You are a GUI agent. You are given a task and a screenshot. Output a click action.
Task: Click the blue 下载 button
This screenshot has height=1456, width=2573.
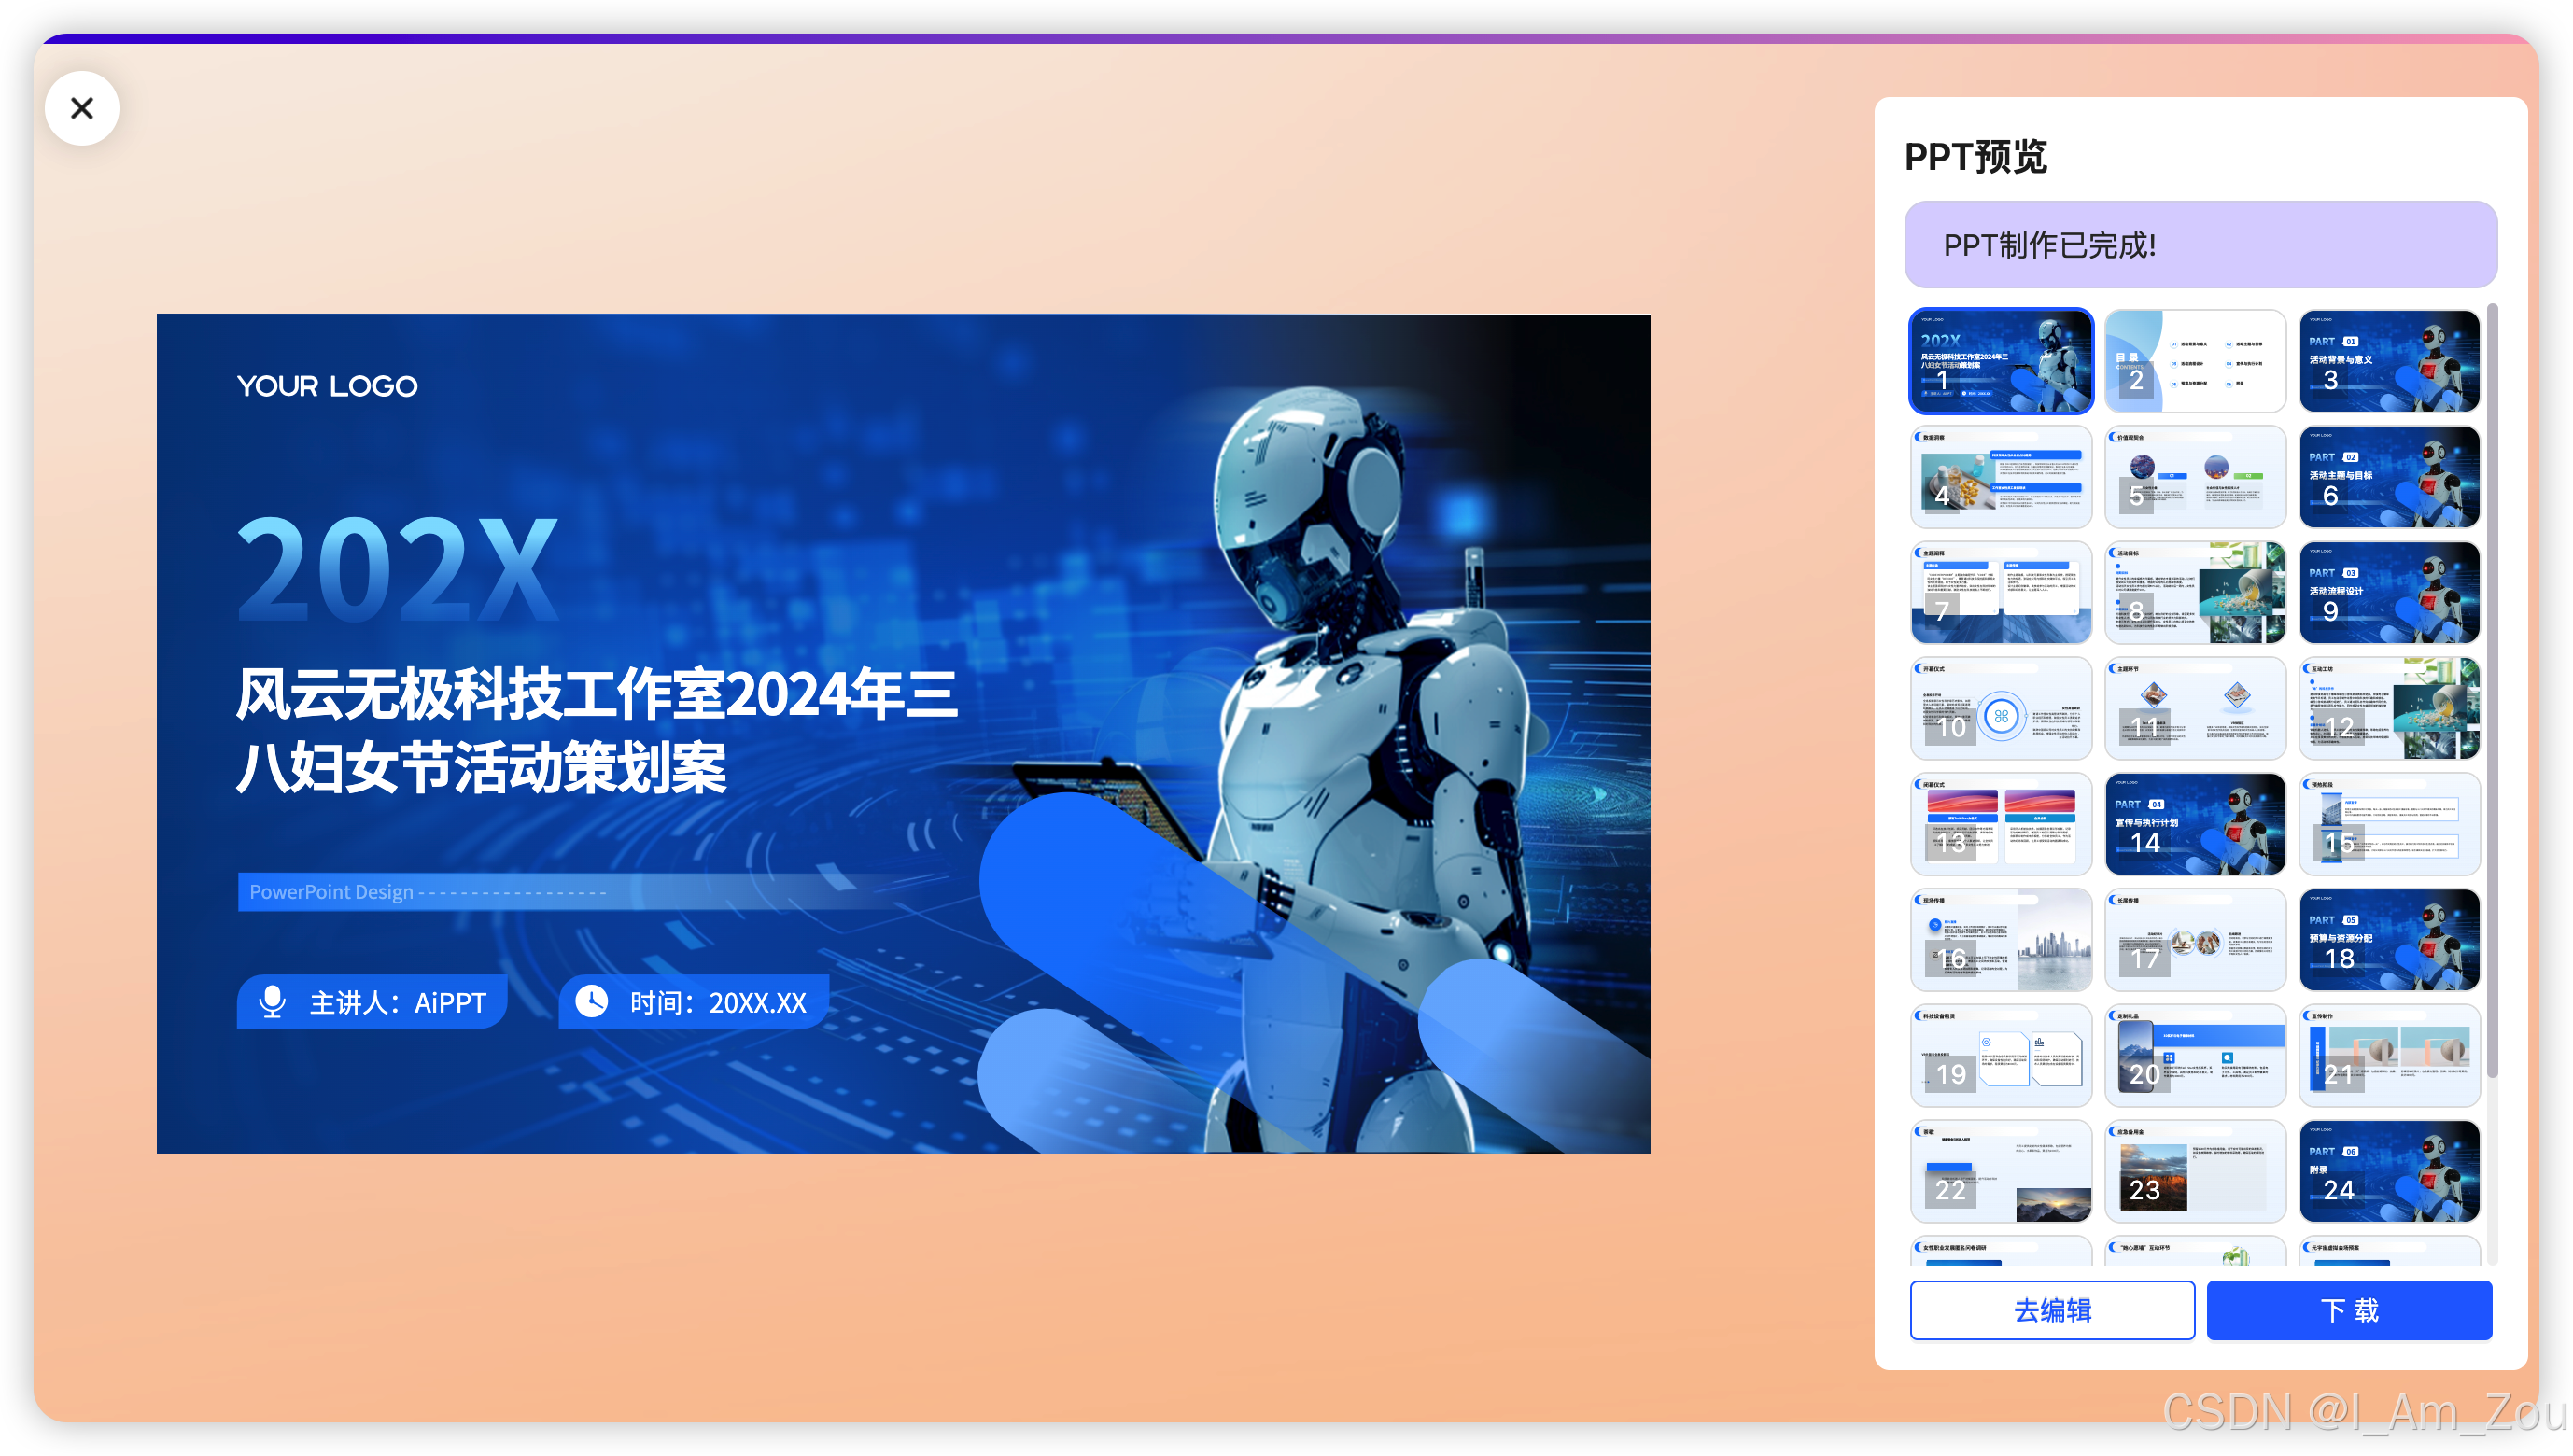(2348, 1309)
